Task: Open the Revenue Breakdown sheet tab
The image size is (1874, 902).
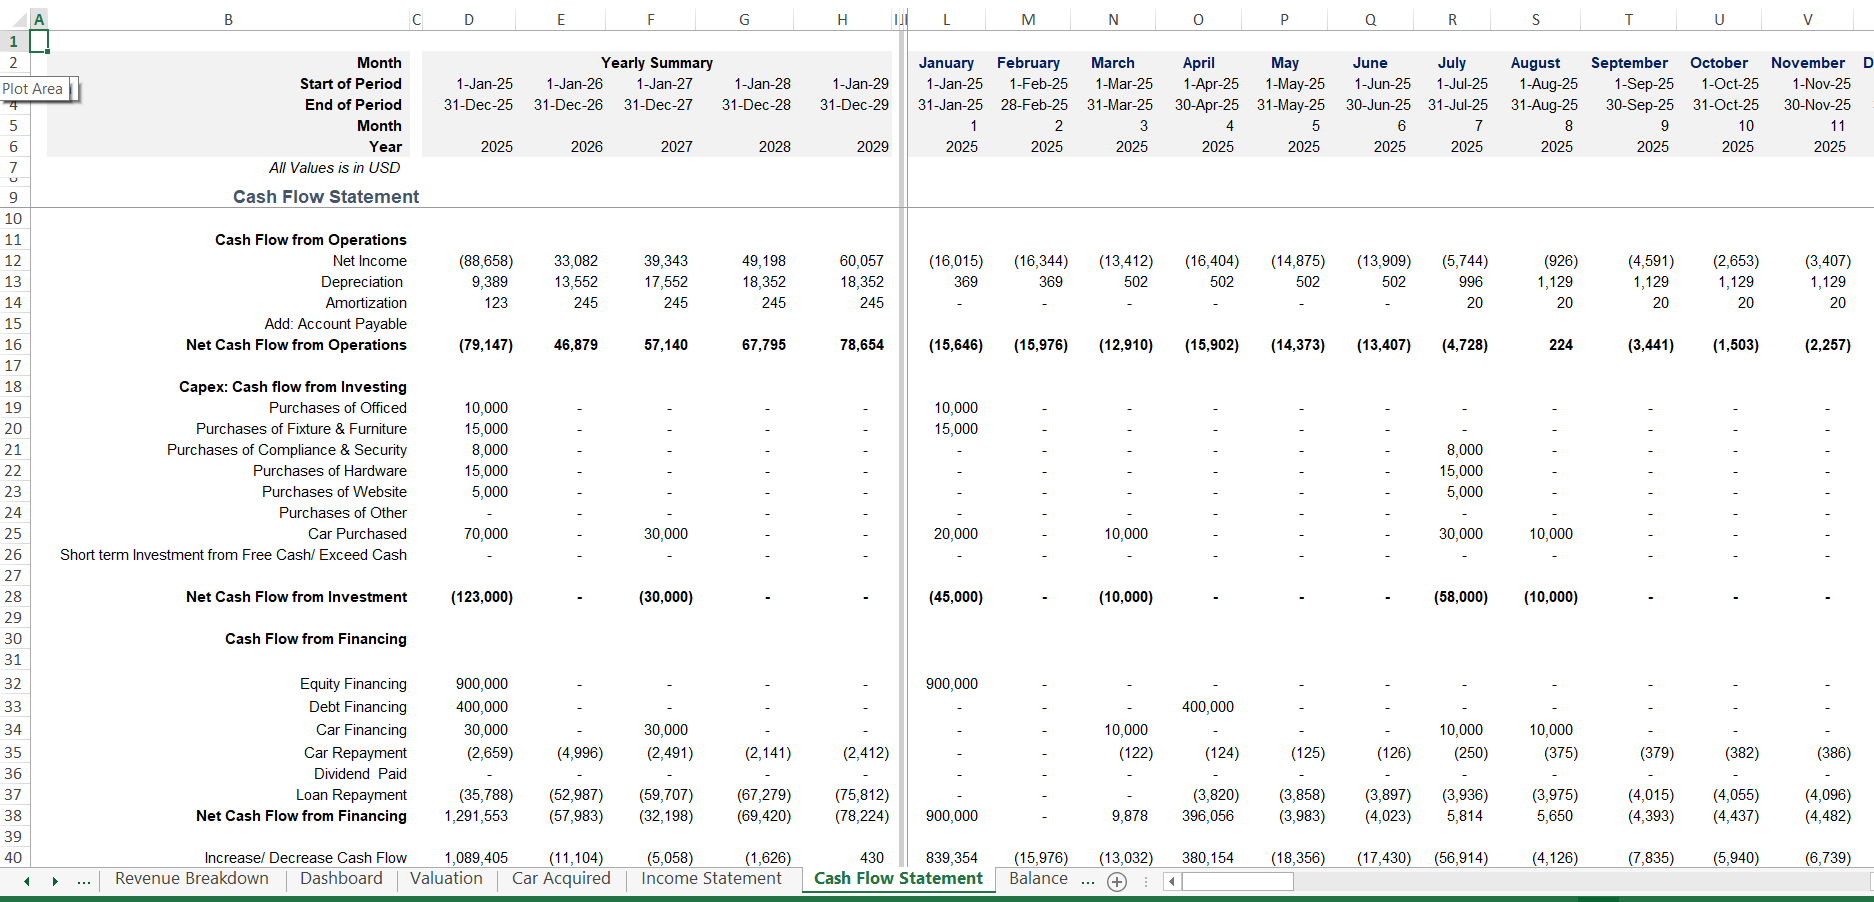Action: (192, 879)
